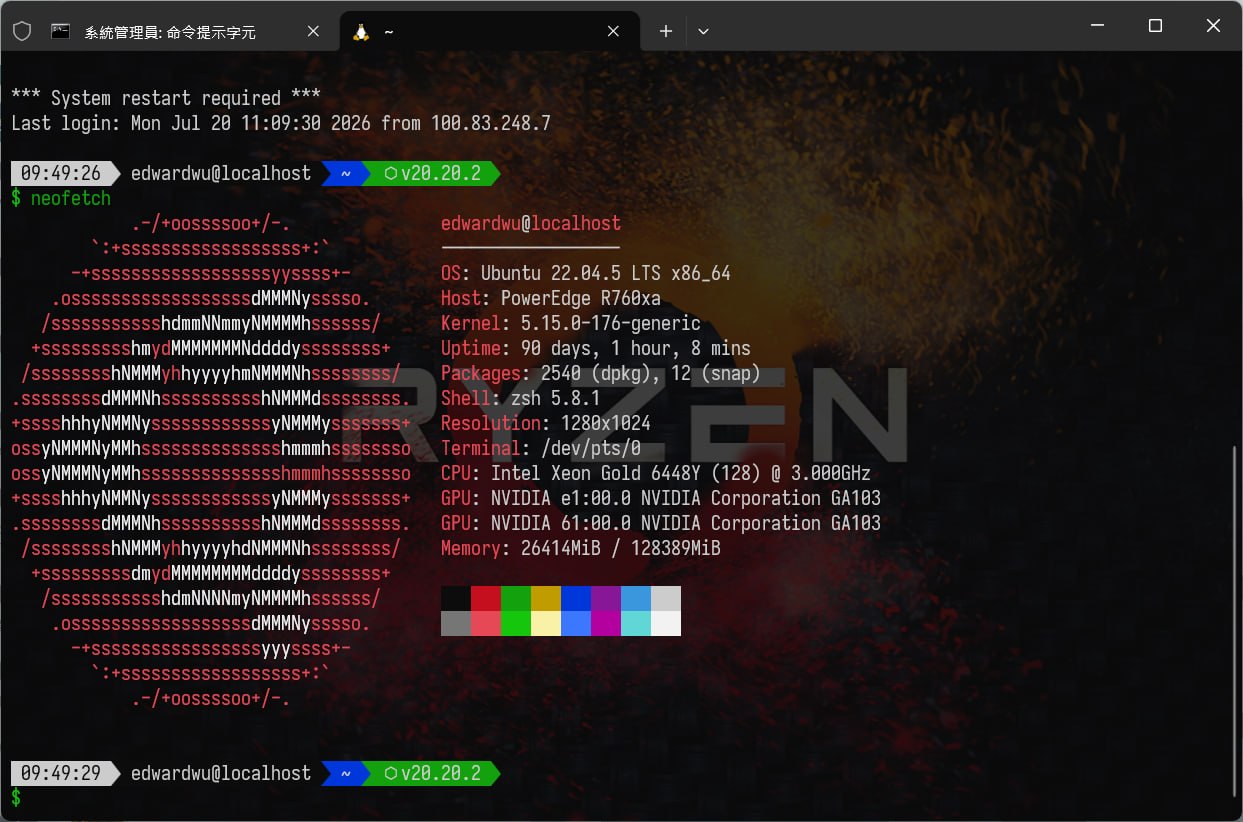The image size is (1243, 822).
Task: Click the Uptime: 90 days line
Action: tap(596, 348)
